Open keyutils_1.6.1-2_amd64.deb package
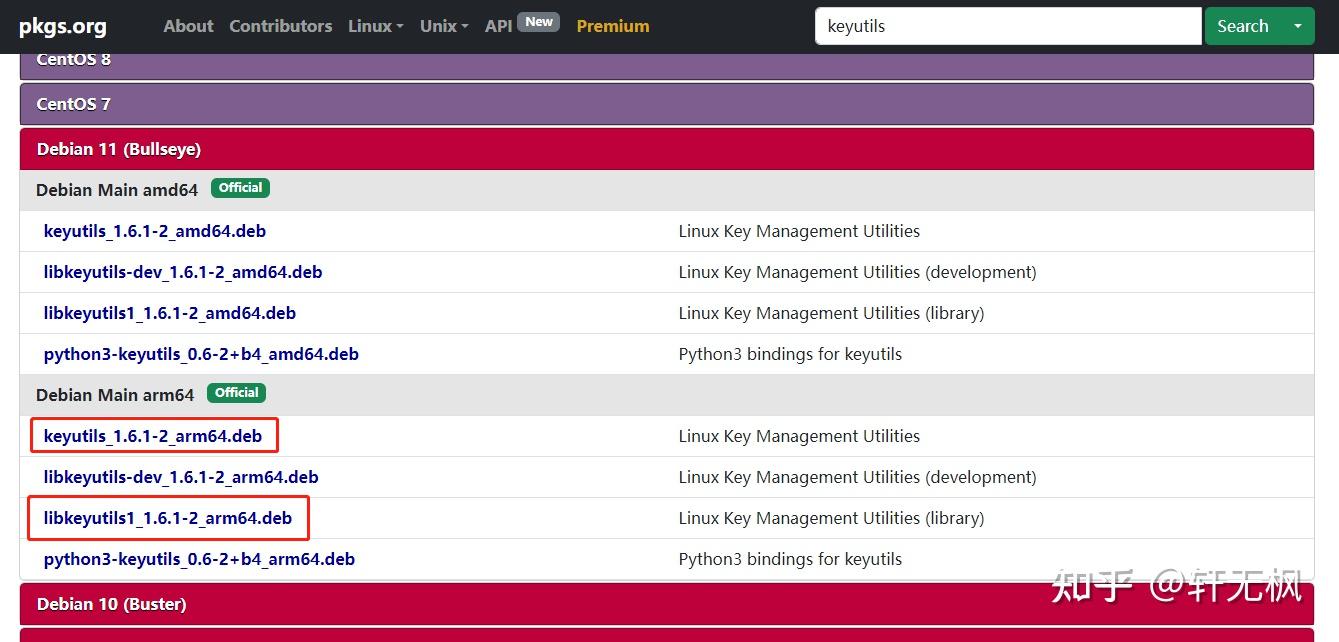Image resolution: width=1339 pixels, height=642 pixels. point(155,231)
